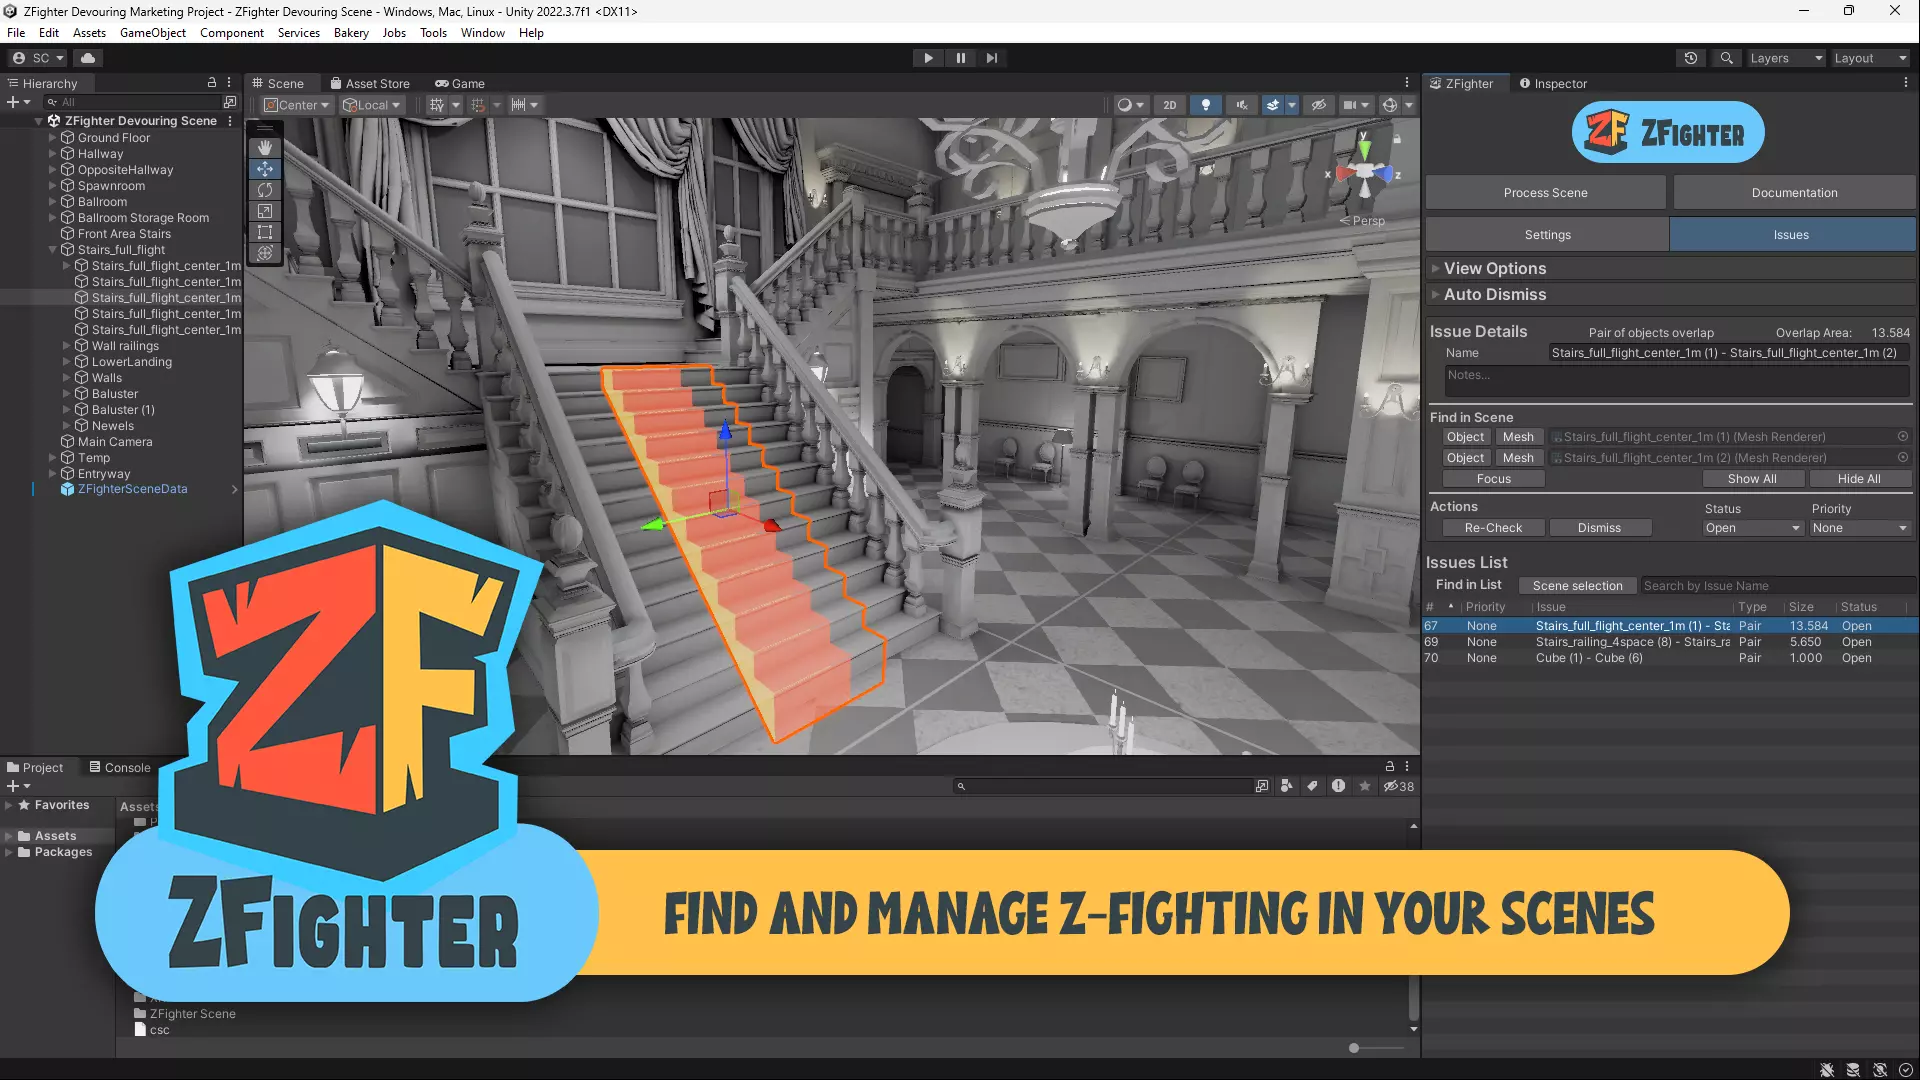Open Undo History icon
The width and height of the screenshot is (1920, 1080).
(x=1691, y=58)
